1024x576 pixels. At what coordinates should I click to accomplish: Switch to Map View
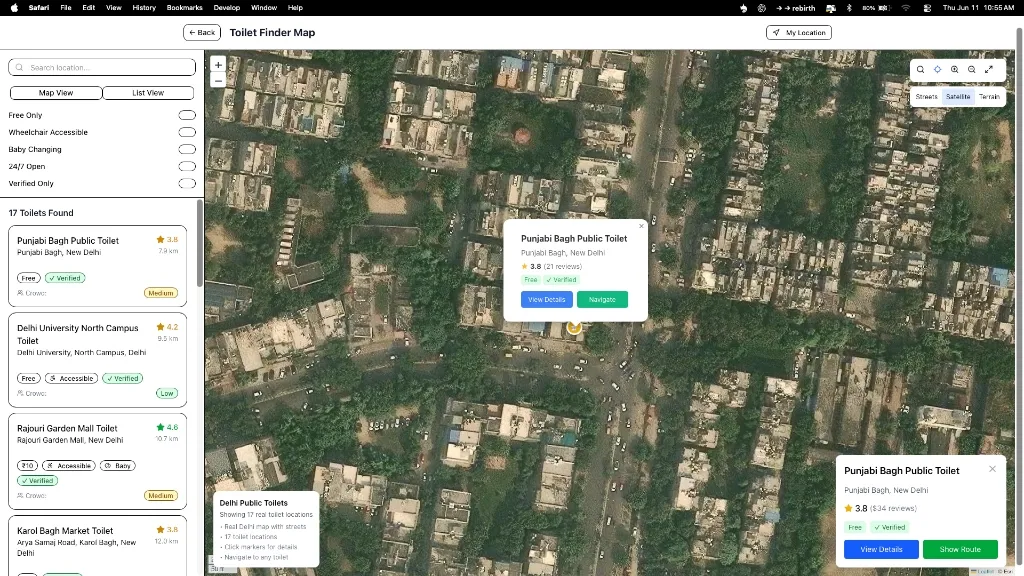[56, 93]
